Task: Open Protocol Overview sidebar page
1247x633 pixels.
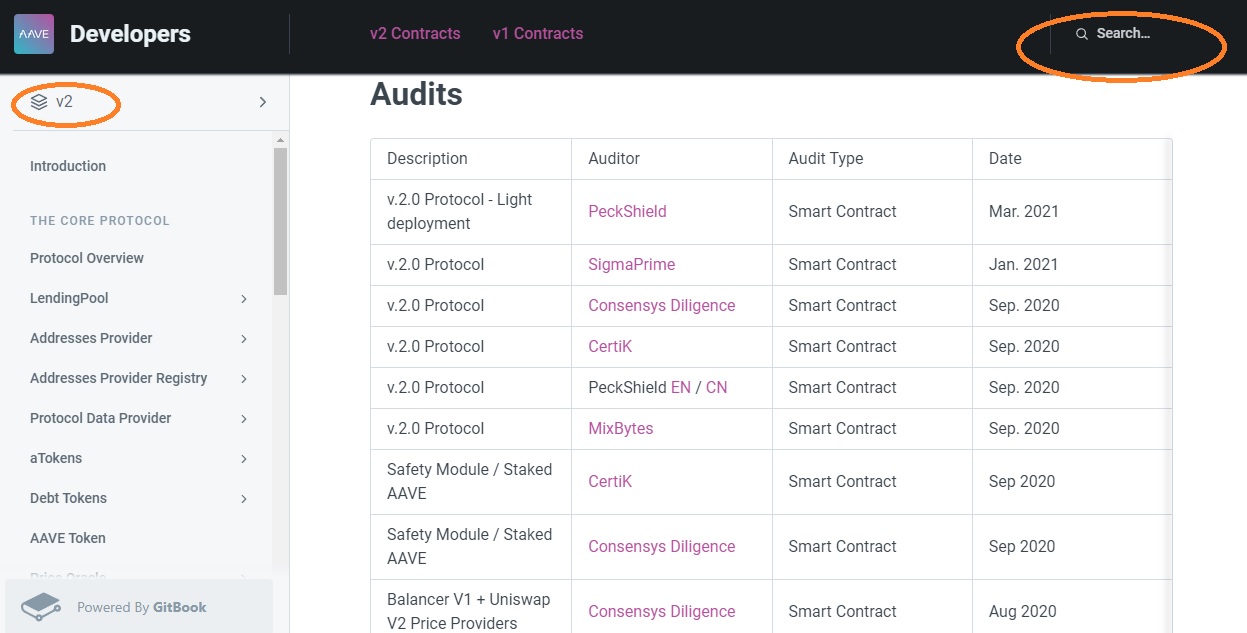Action: (87, 258)
